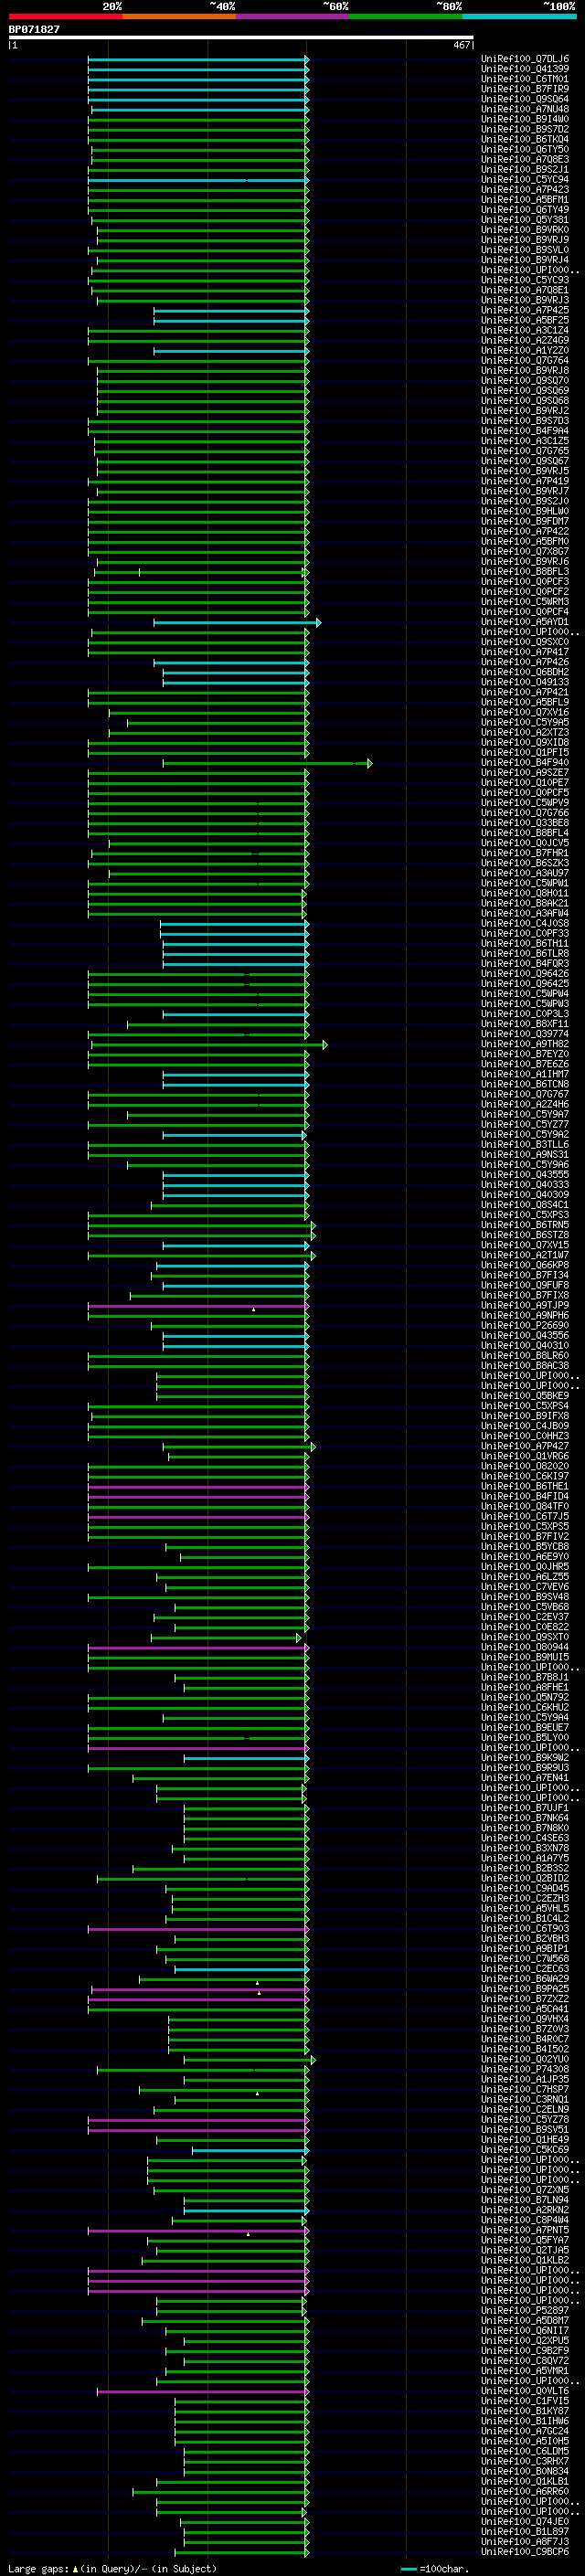
Task: Select label UniRef100_B6TKD4
Action: (525, 139)
